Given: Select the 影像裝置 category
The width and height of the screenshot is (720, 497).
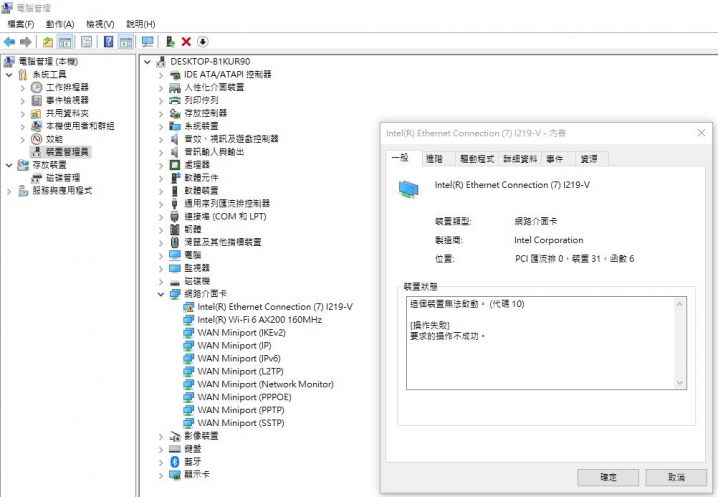Looking at the screenshot, I should pyautogui.click(x=201, y=436).
